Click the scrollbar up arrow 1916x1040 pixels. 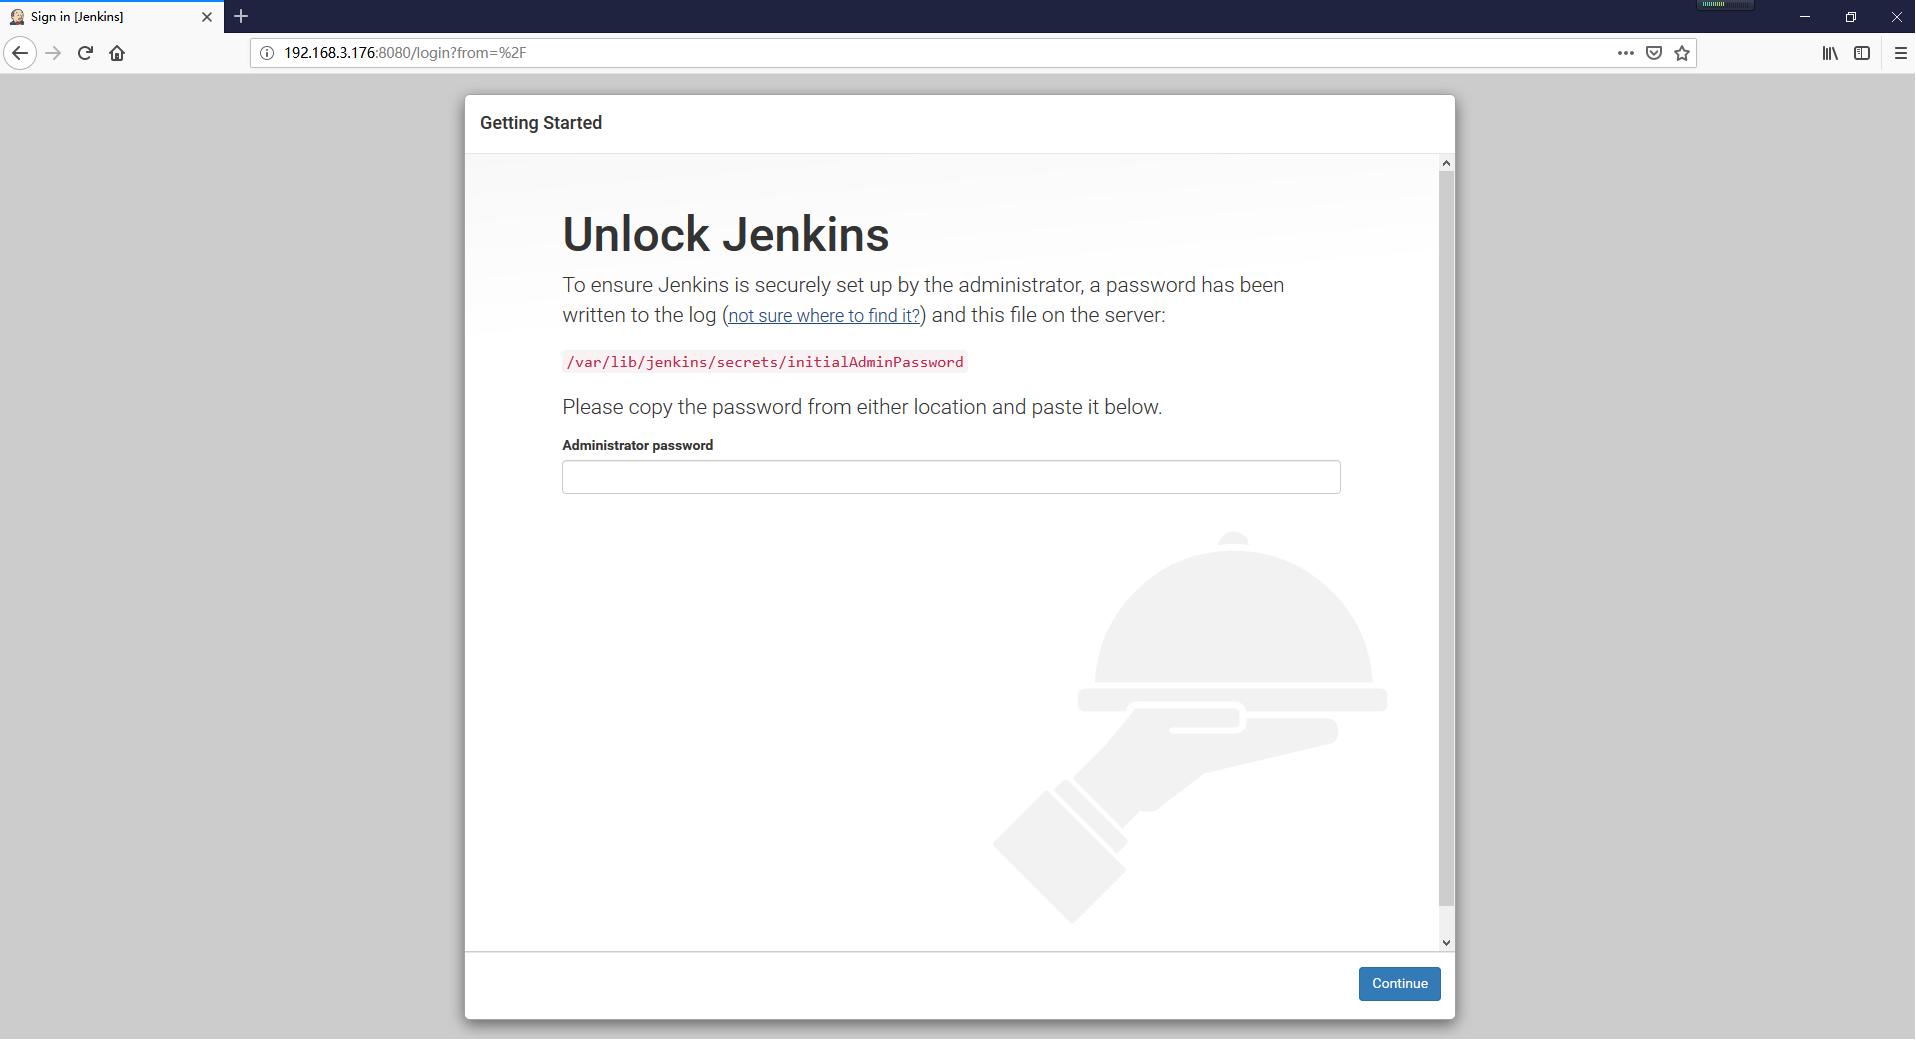(1446, 162)
